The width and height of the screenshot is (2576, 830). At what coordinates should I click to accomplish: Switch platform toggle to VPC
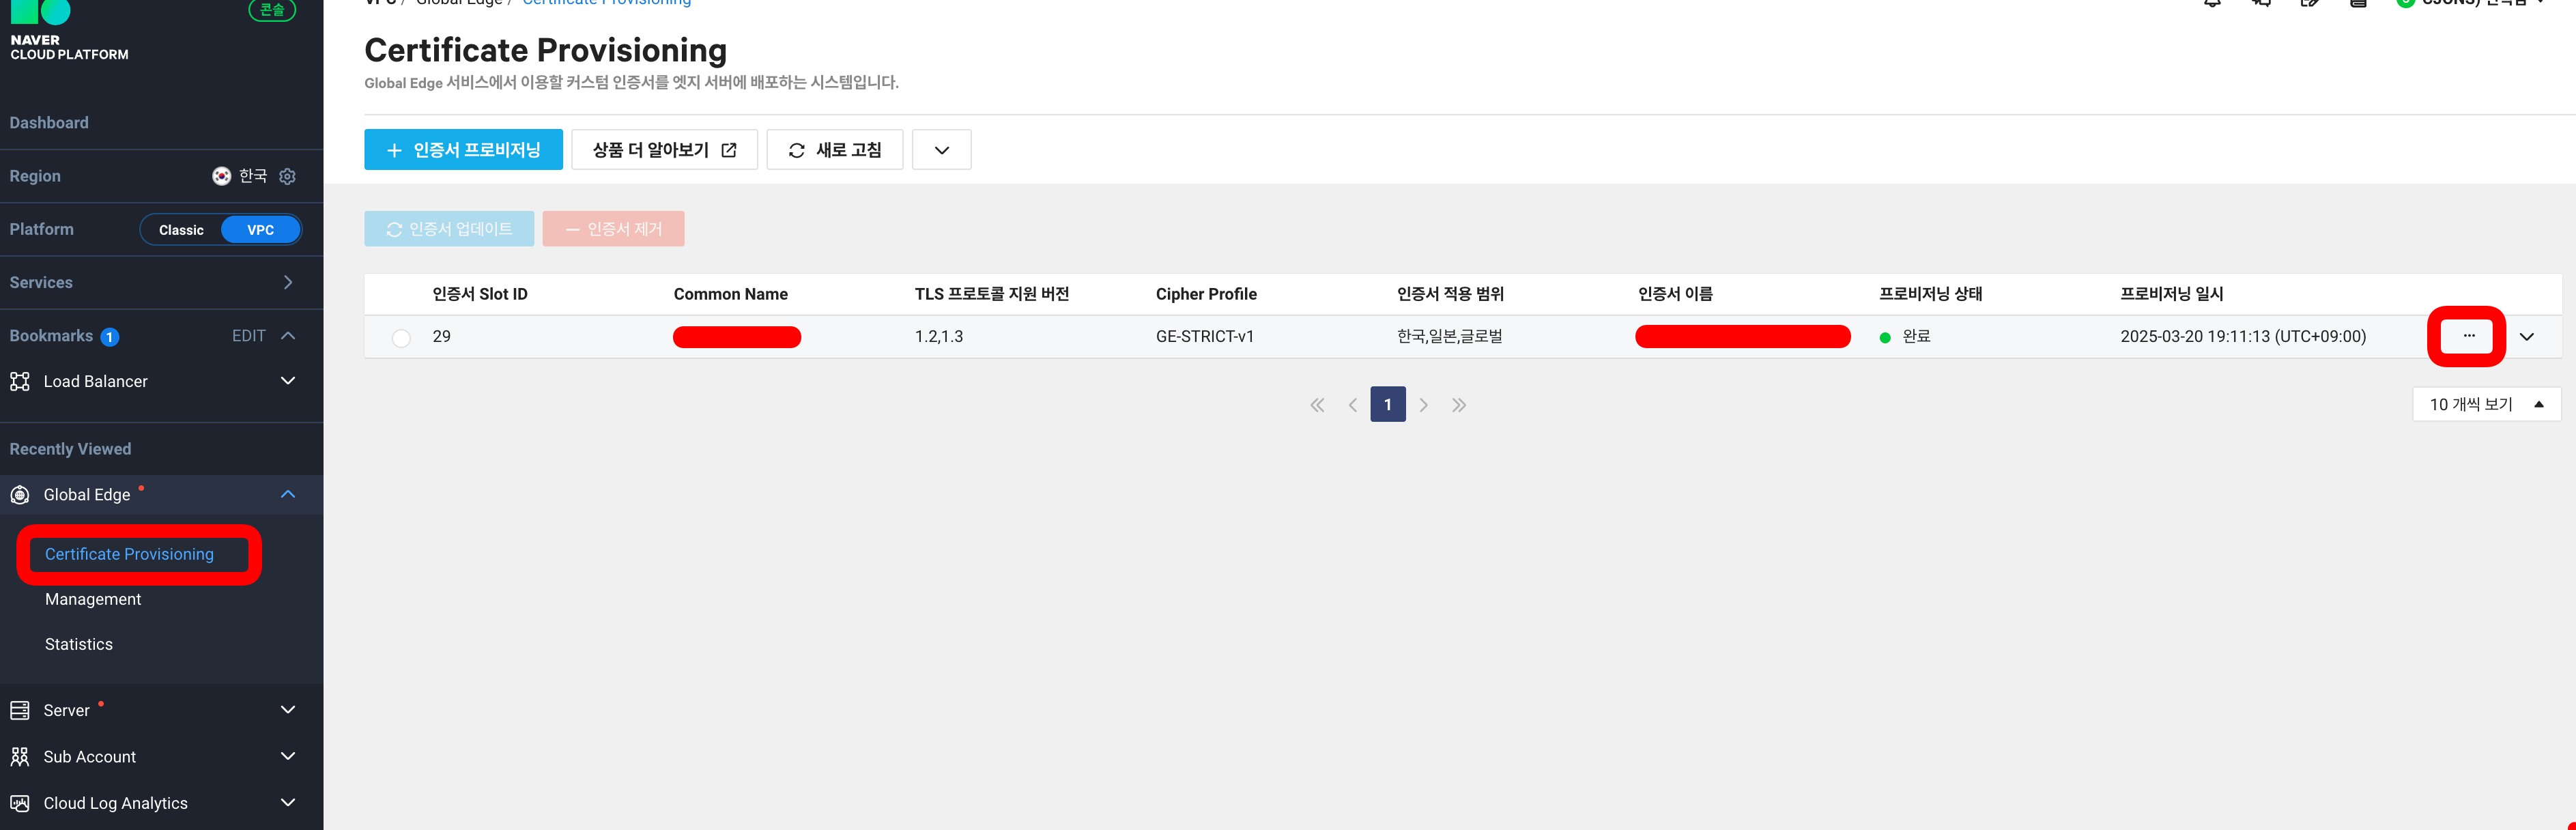pos(260,230)
